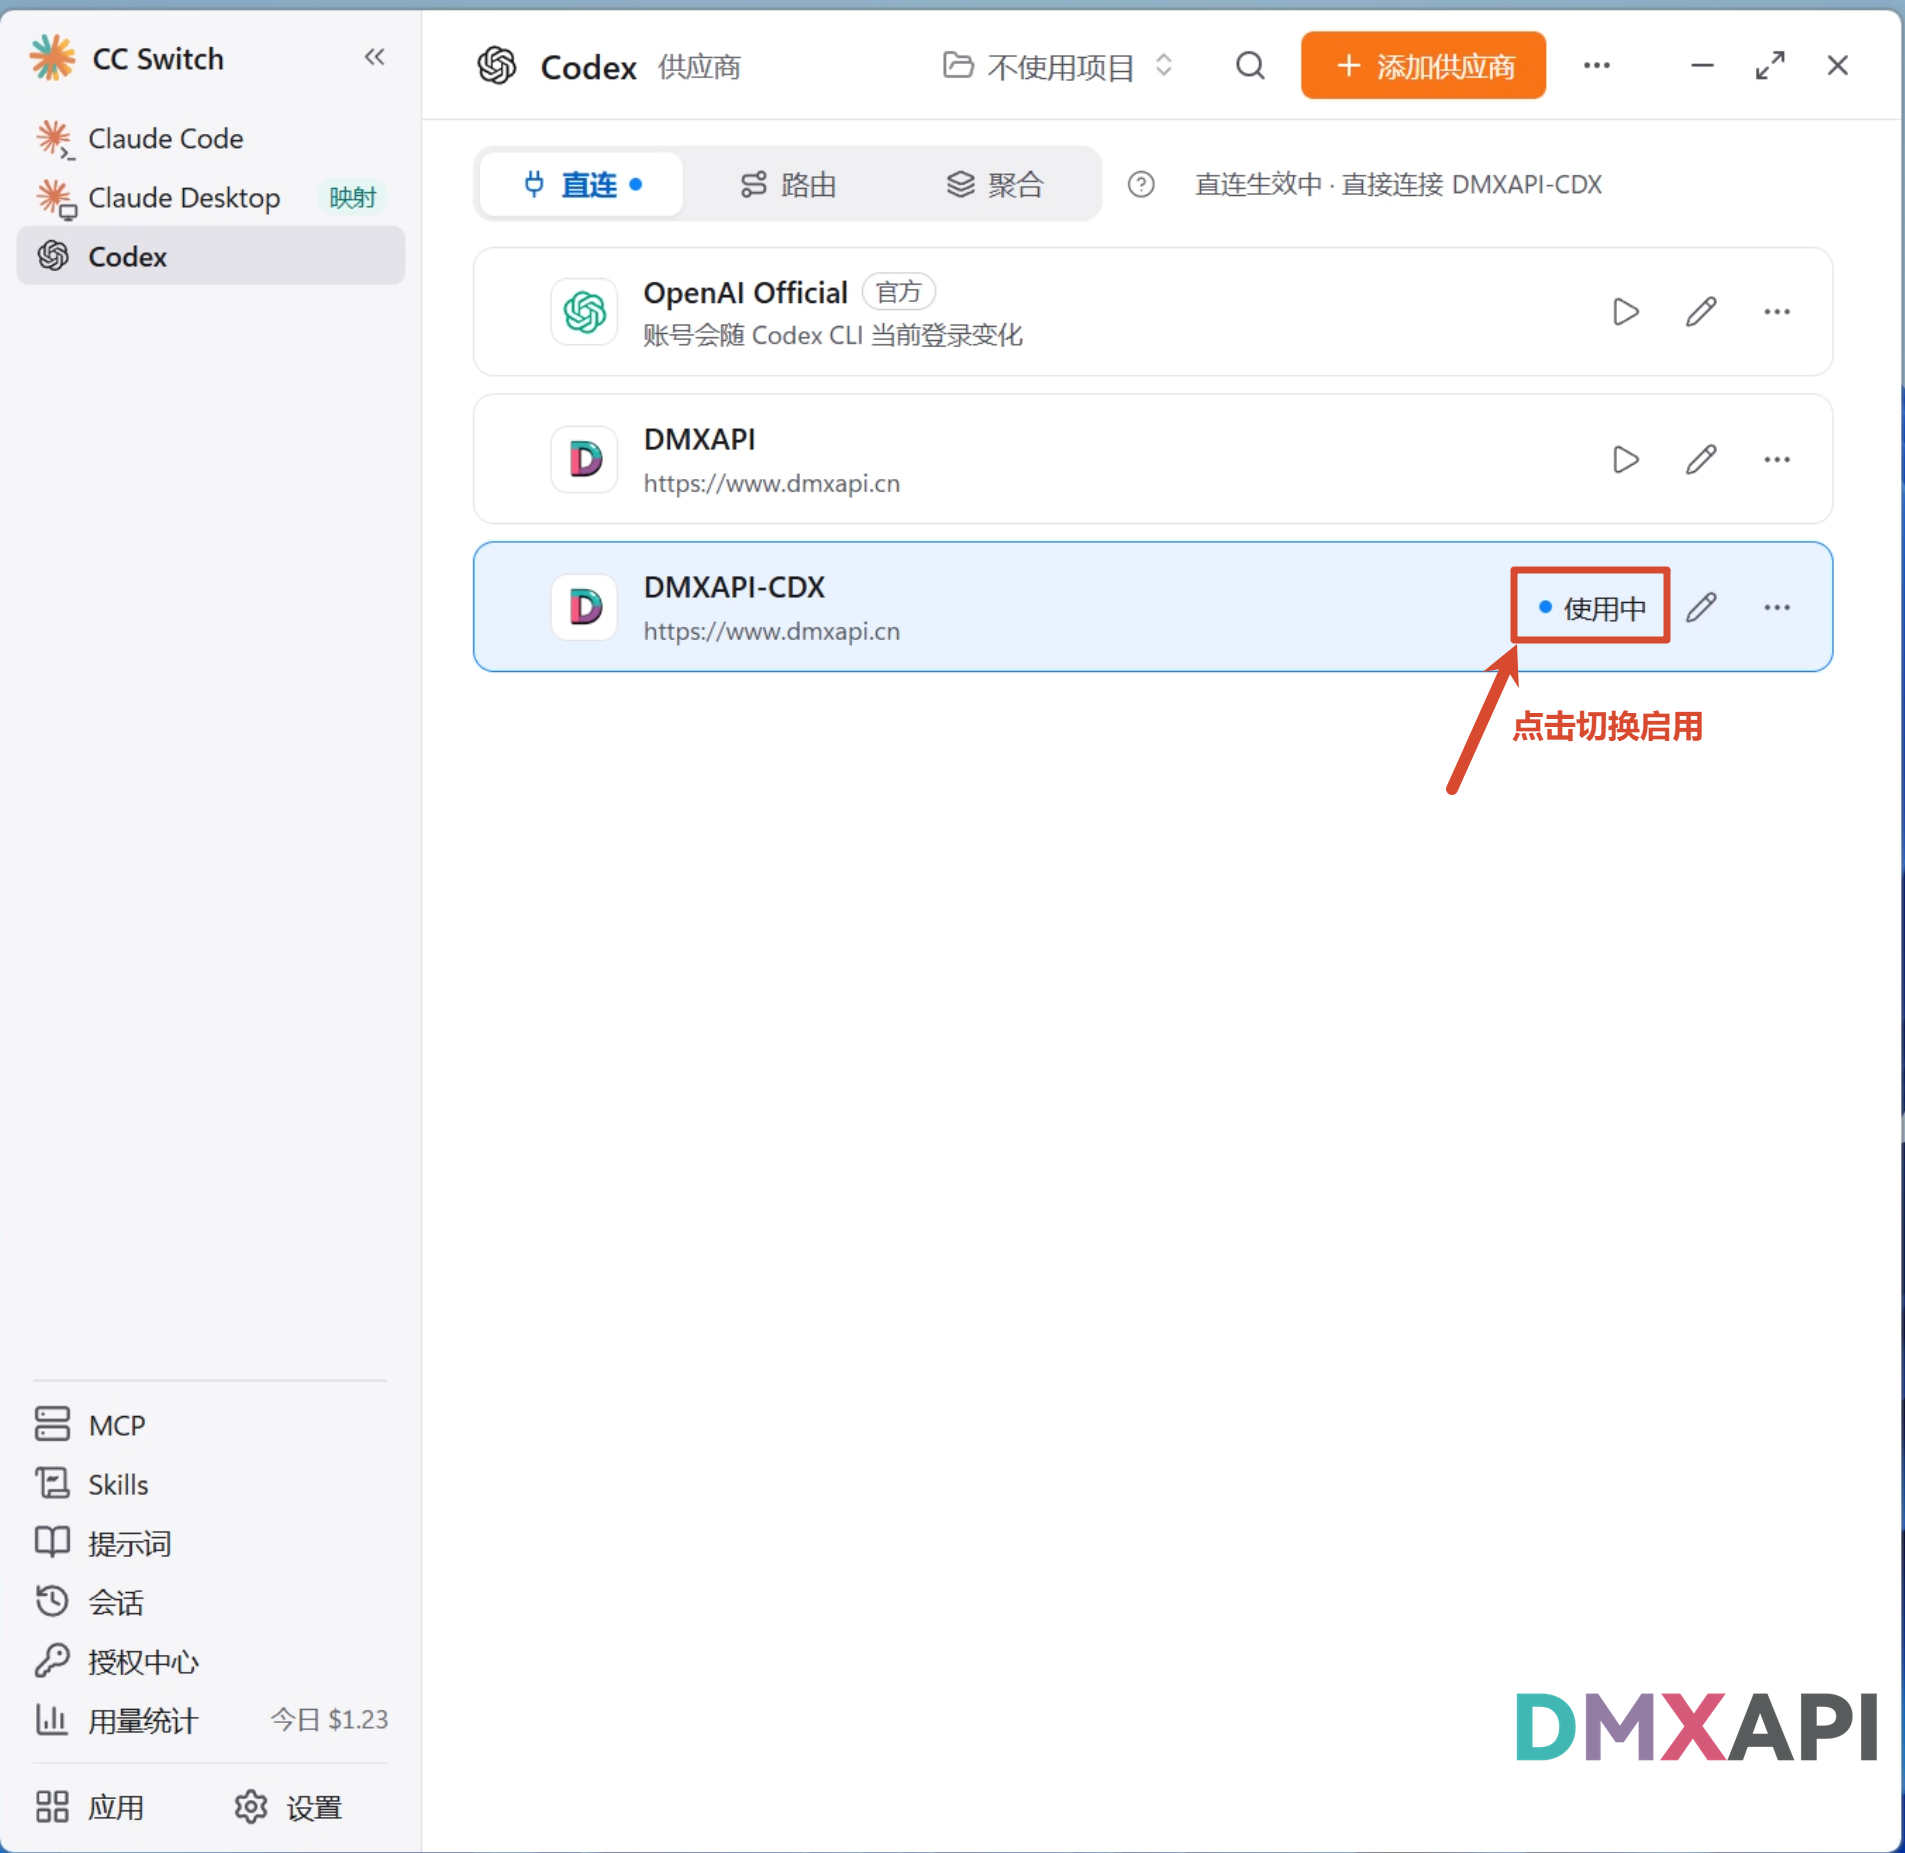The height and width of the screenshot is (1853, 1905).
Task: Open the header more options menu
Action: click(1597, 66)
